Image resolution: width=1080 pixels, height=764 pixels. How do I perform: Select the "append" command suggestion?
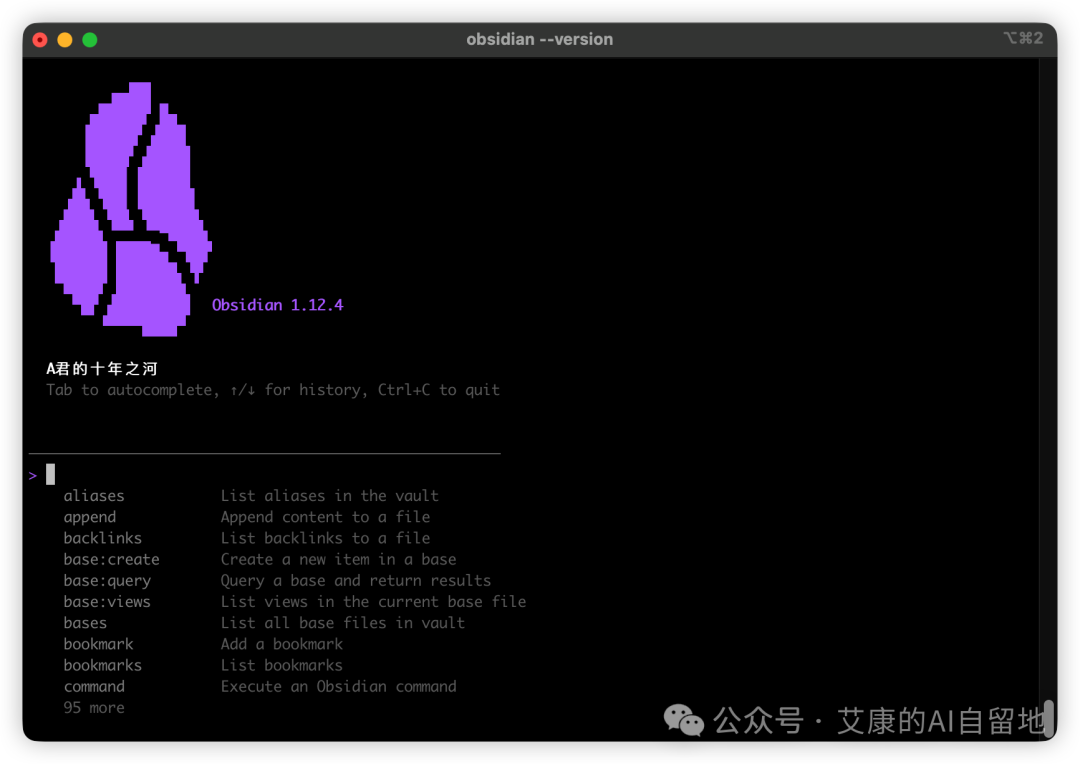click(90, 517)
